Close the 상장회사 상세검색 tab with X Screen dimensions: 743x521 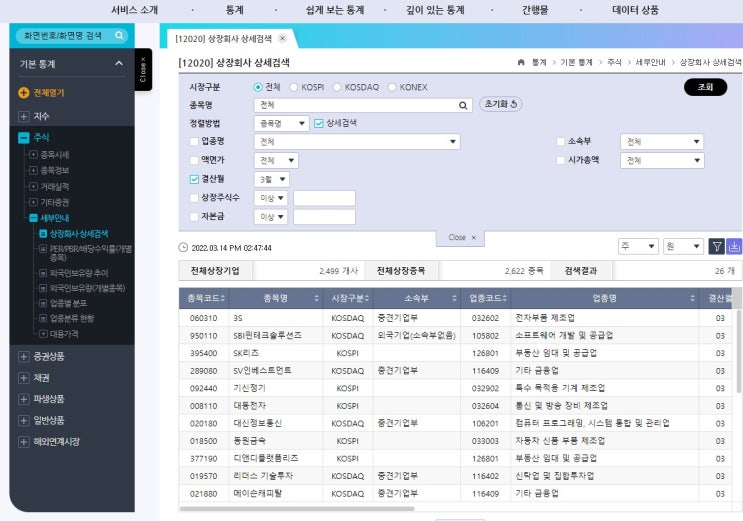tap(283, 38)
